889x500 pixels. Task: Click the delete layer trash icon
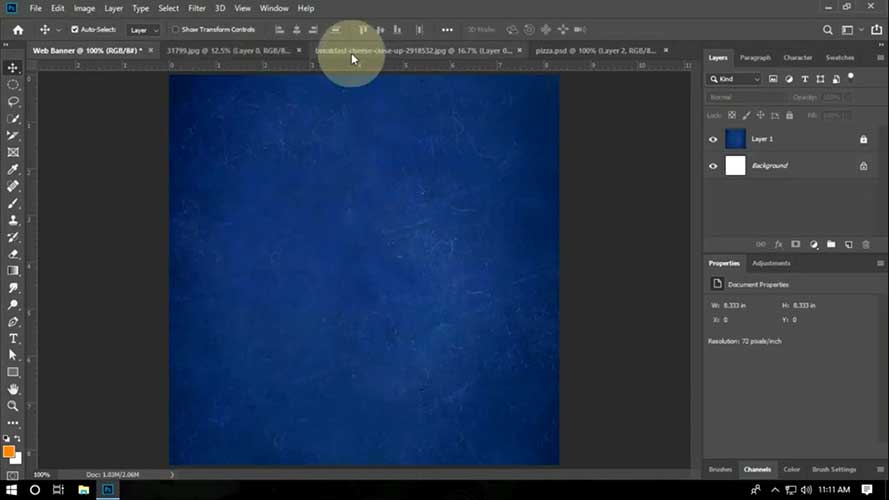pos(866,243)
